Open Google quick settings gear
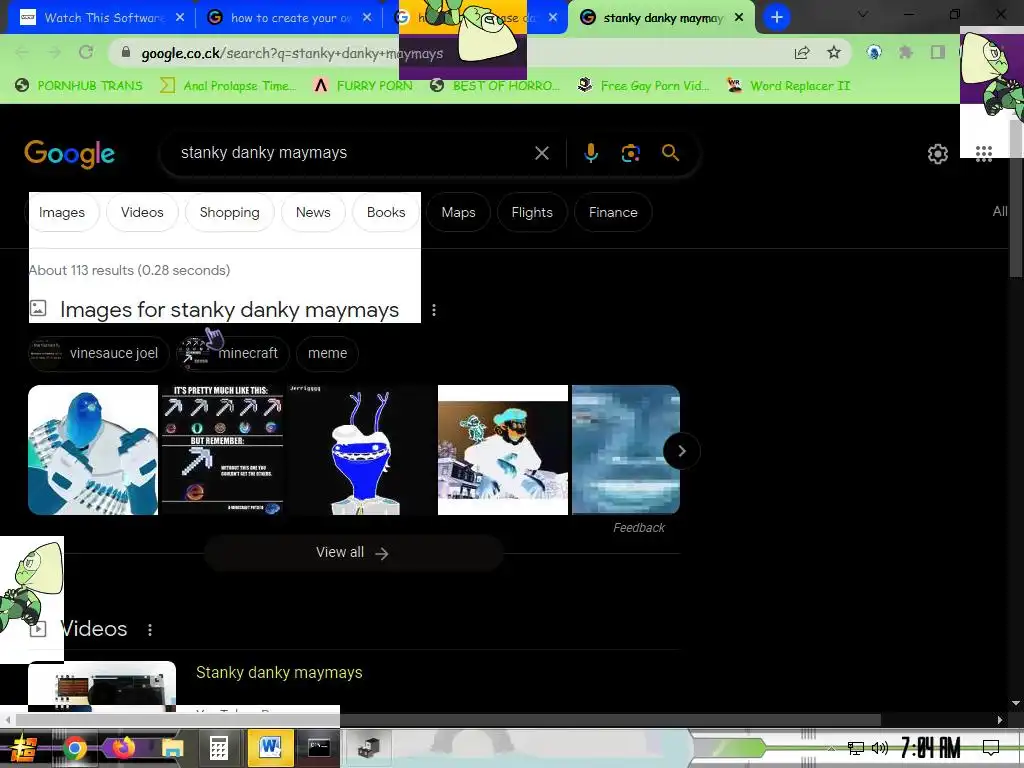1024x768 pixels. (x=938, y=153)
